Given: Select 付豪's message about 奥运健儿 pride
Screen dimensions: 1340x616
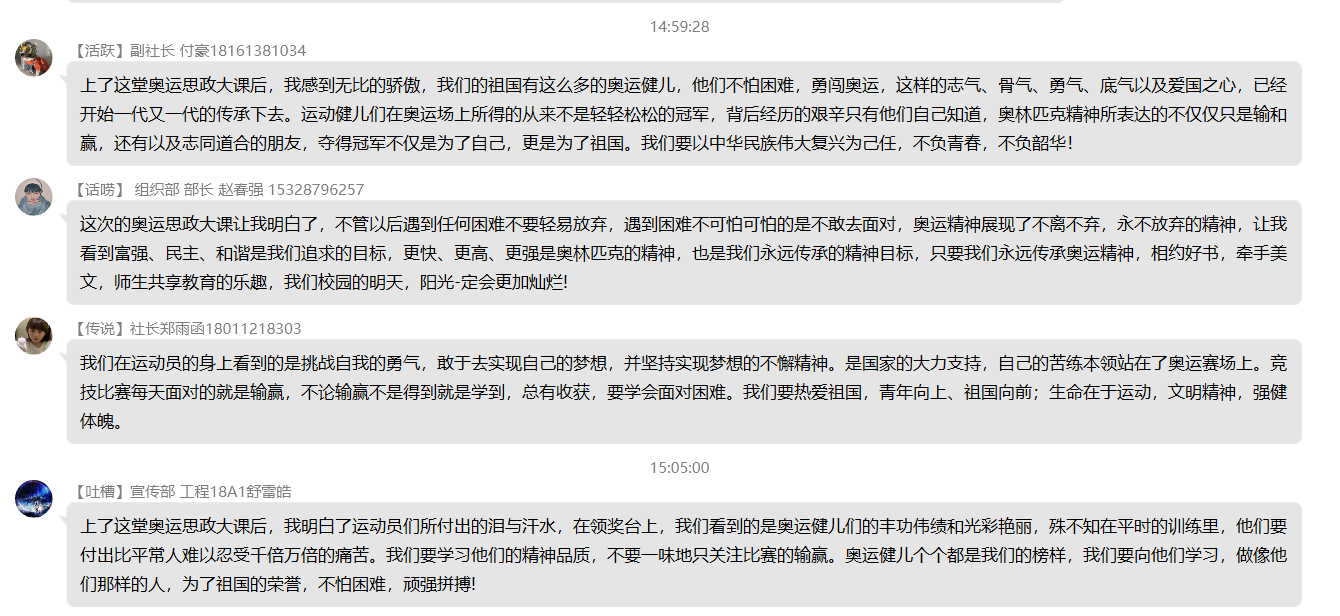Looking at the screenshot, I should click(684, 114).
